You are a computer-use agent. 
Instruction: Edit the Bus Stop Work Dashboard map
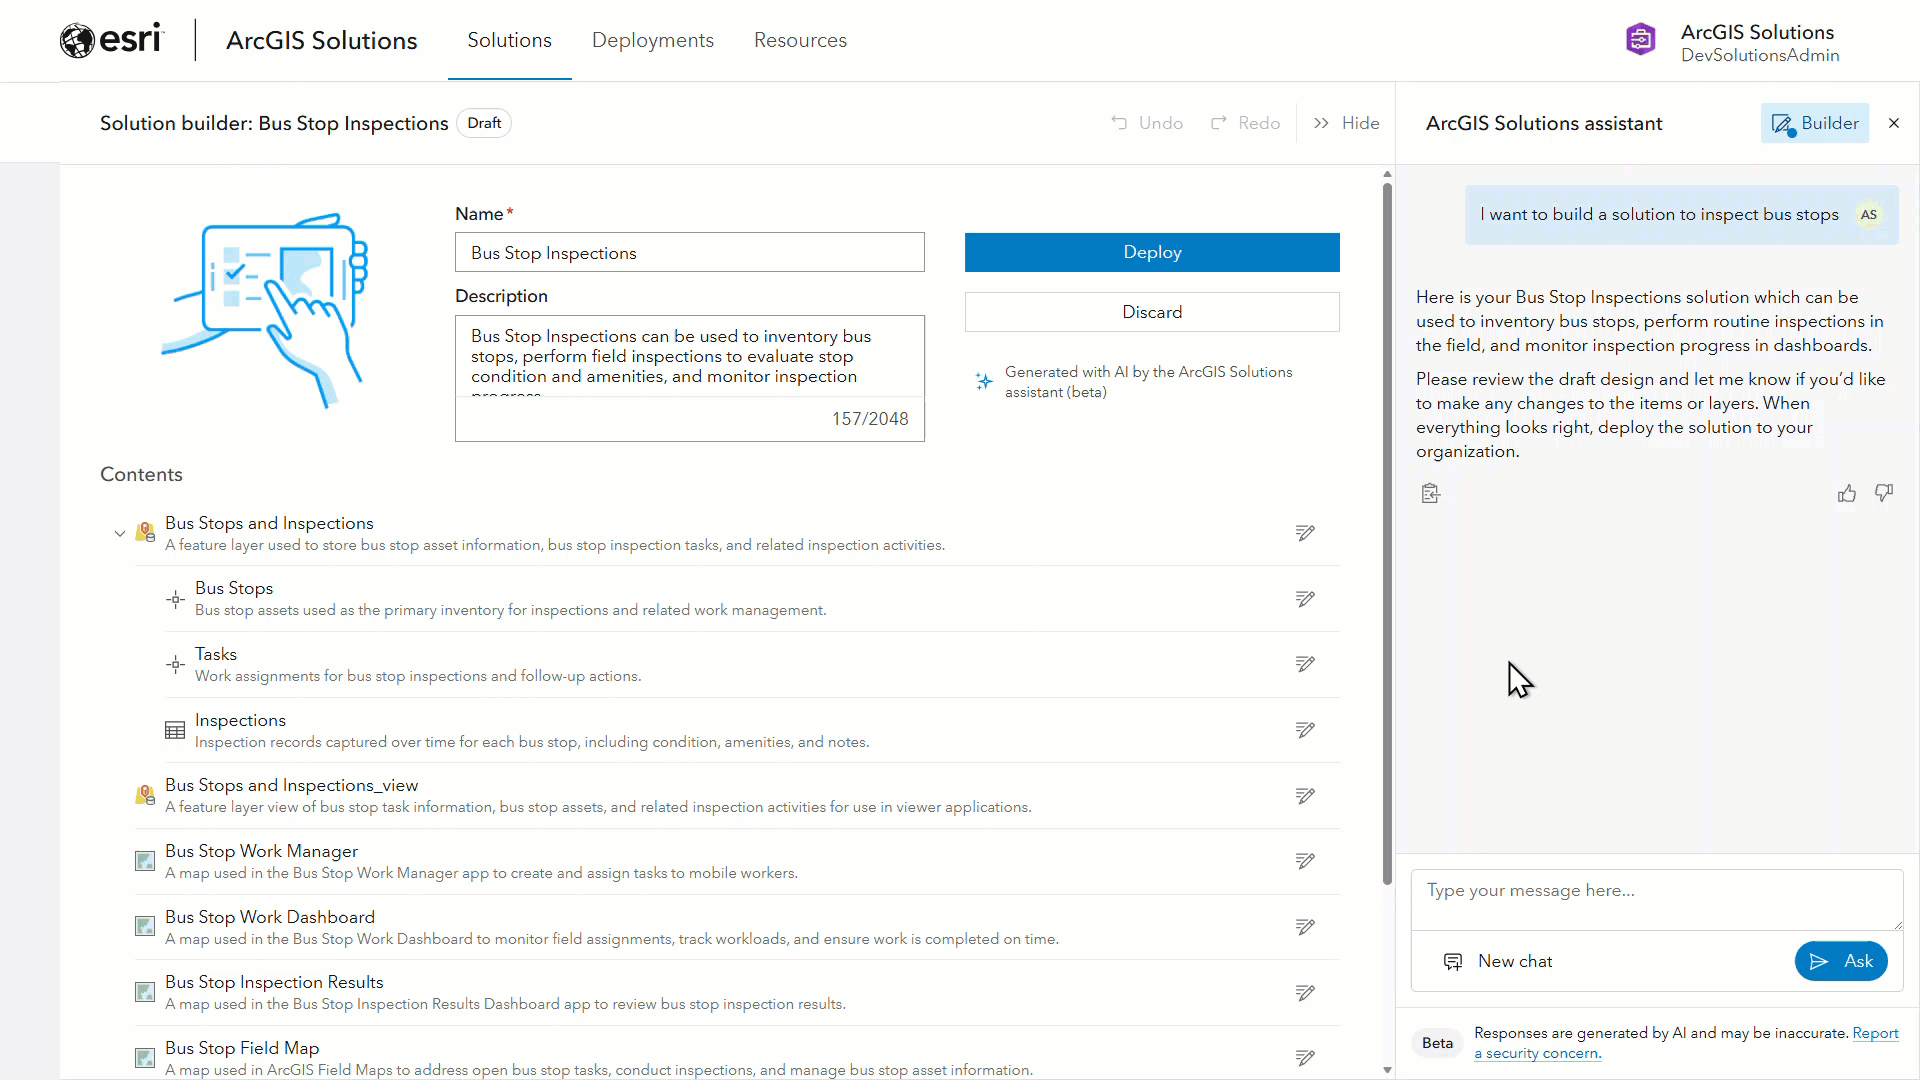(1305, 927)
